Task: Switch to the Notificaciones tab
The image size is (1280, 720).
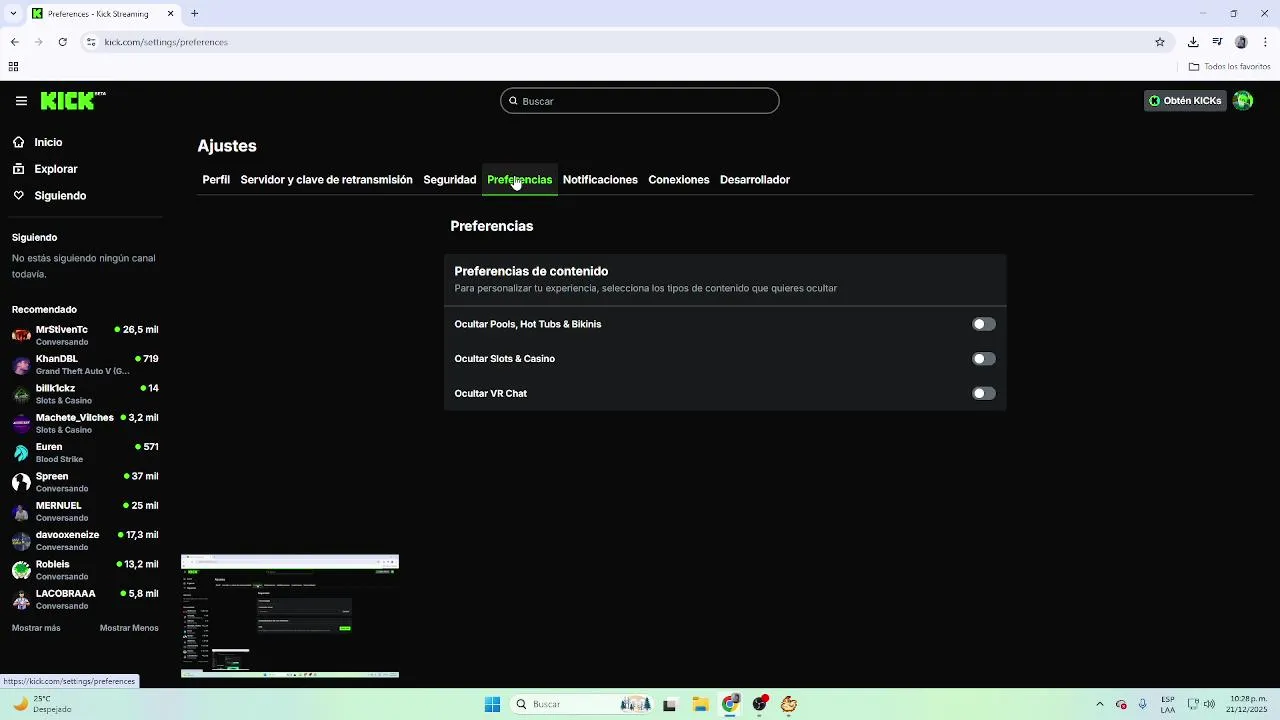Action: 600,180
